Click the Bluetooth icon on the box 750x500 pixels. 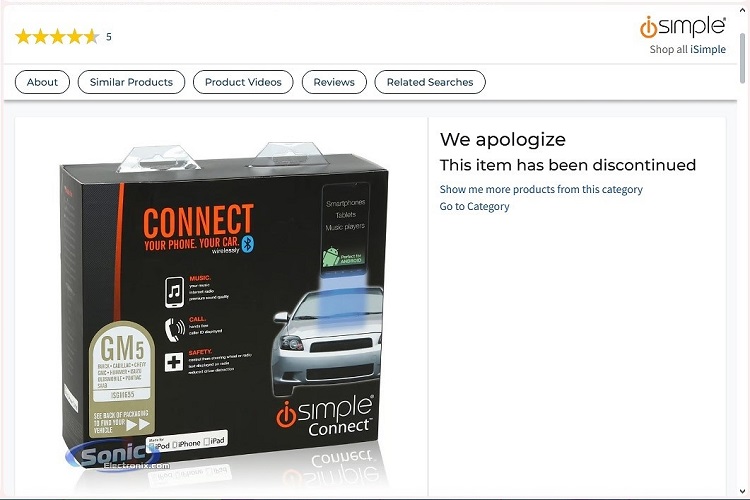tap(247, 244)
